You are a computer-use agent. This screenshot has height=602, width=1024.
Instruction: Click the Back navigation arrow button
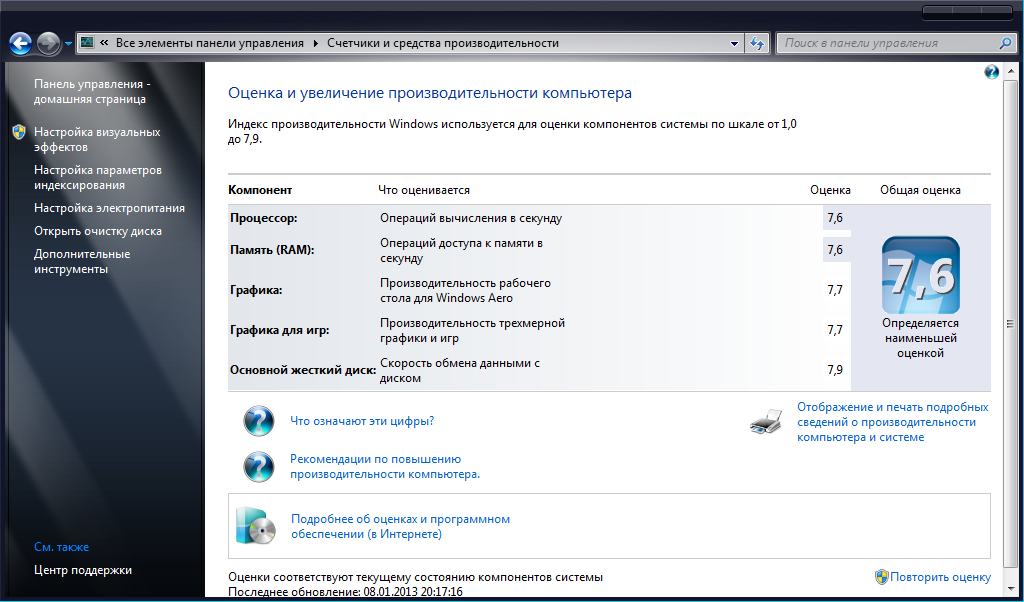(x=21, y=44)
